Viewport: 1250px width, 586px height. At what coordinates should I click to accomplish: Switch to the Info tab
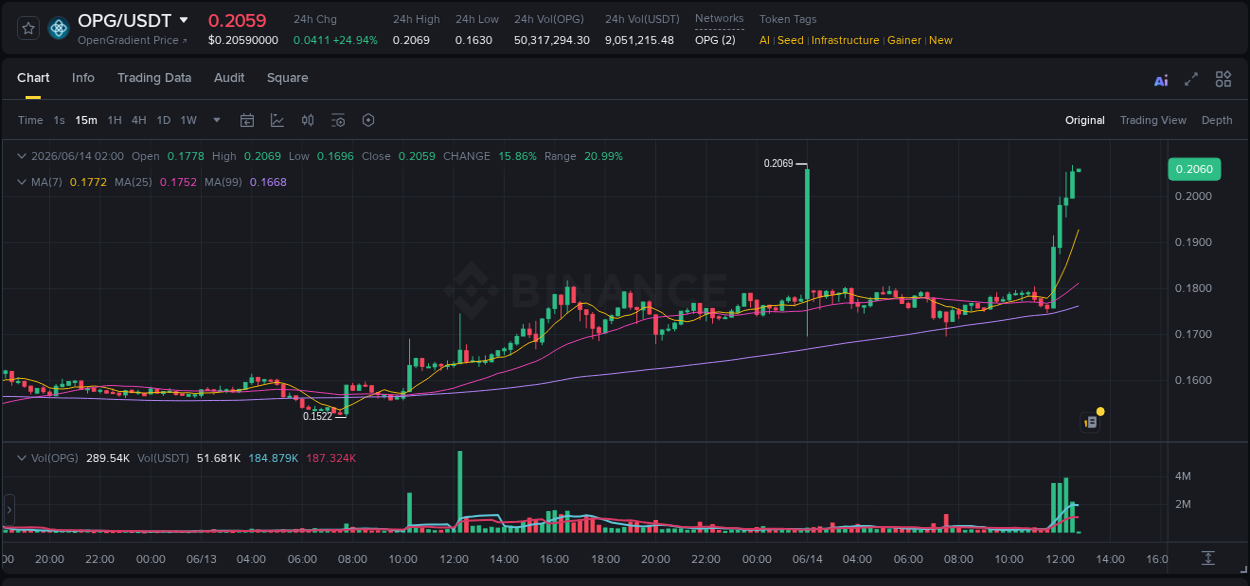coord(83,78)
